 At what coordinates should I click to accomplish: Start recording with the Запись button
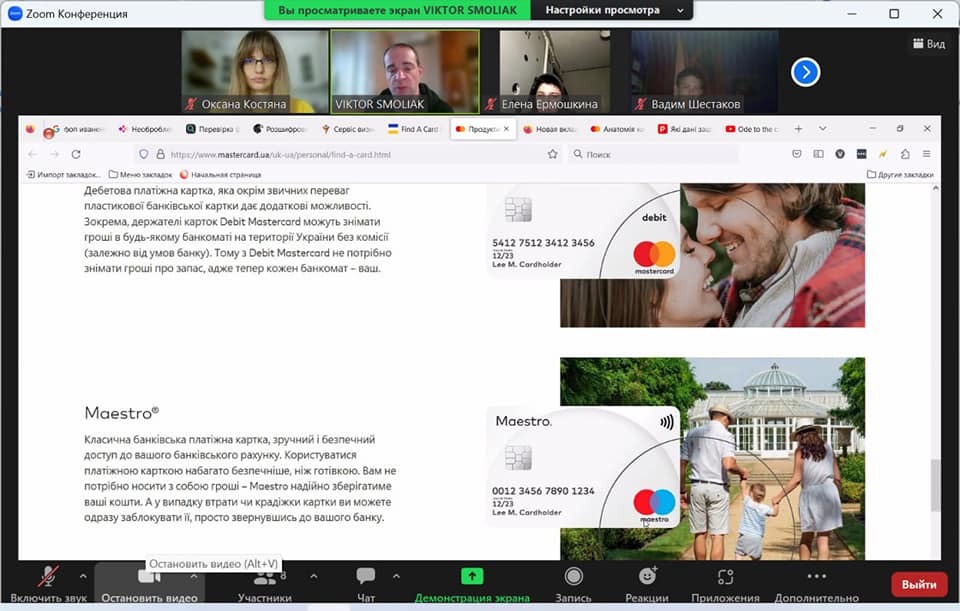click(x=573, y=585)
